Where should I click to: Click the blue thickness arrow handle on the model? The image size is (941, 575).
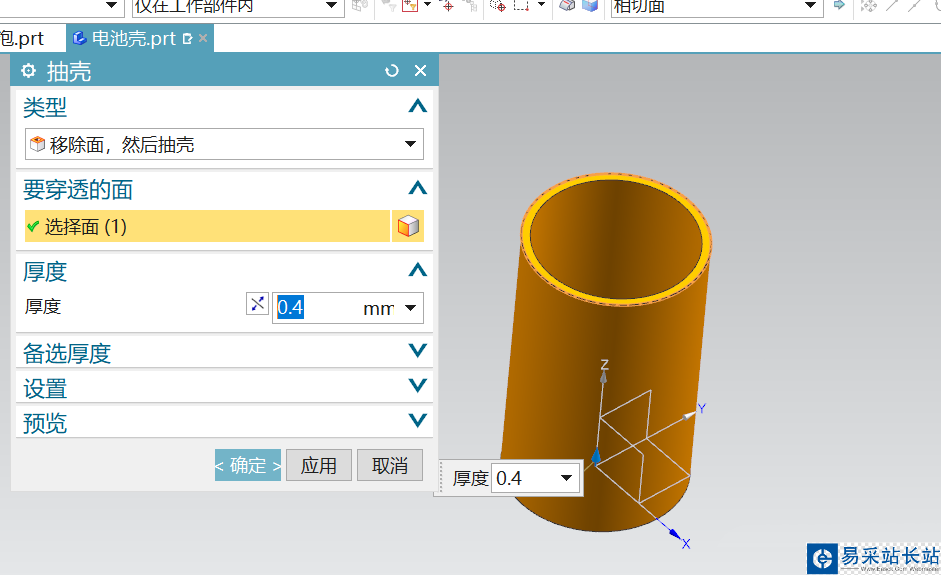[x=596, y=456]
